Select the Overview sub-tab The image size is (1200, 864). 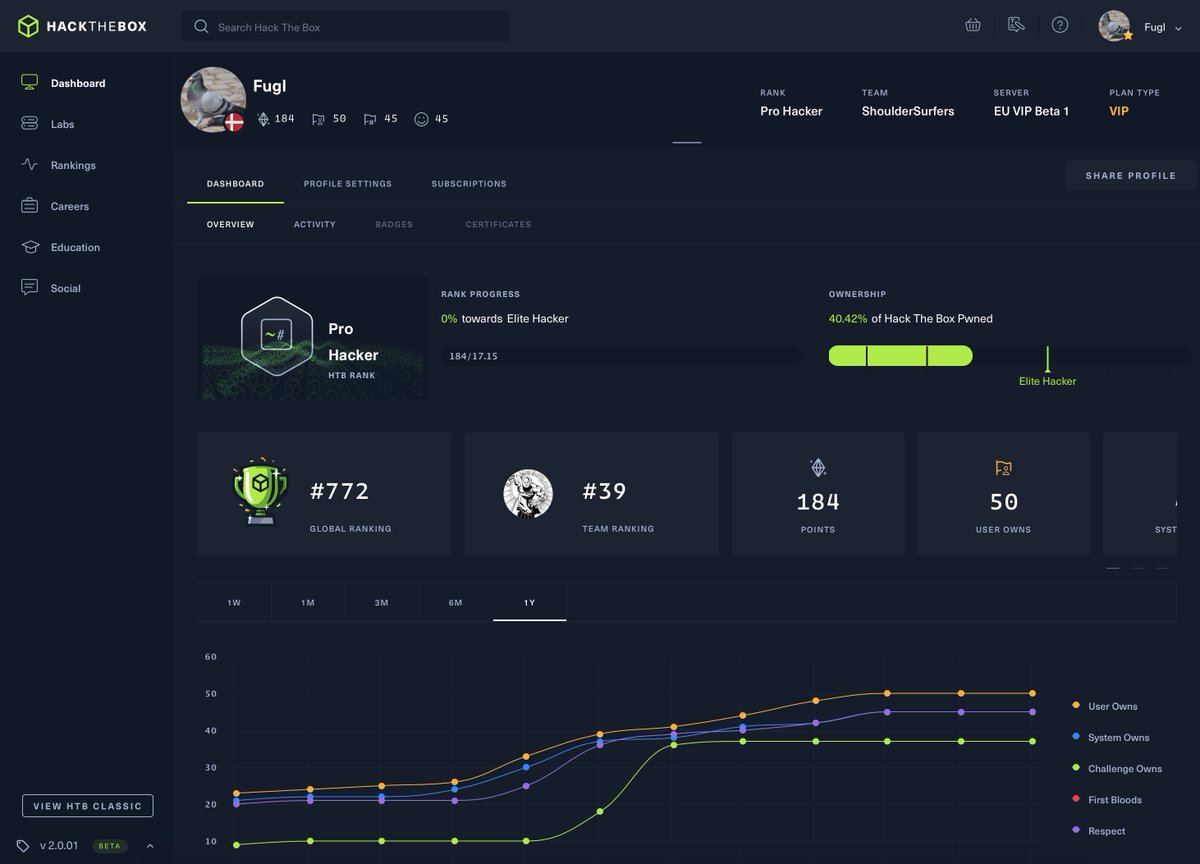(231, 225)
